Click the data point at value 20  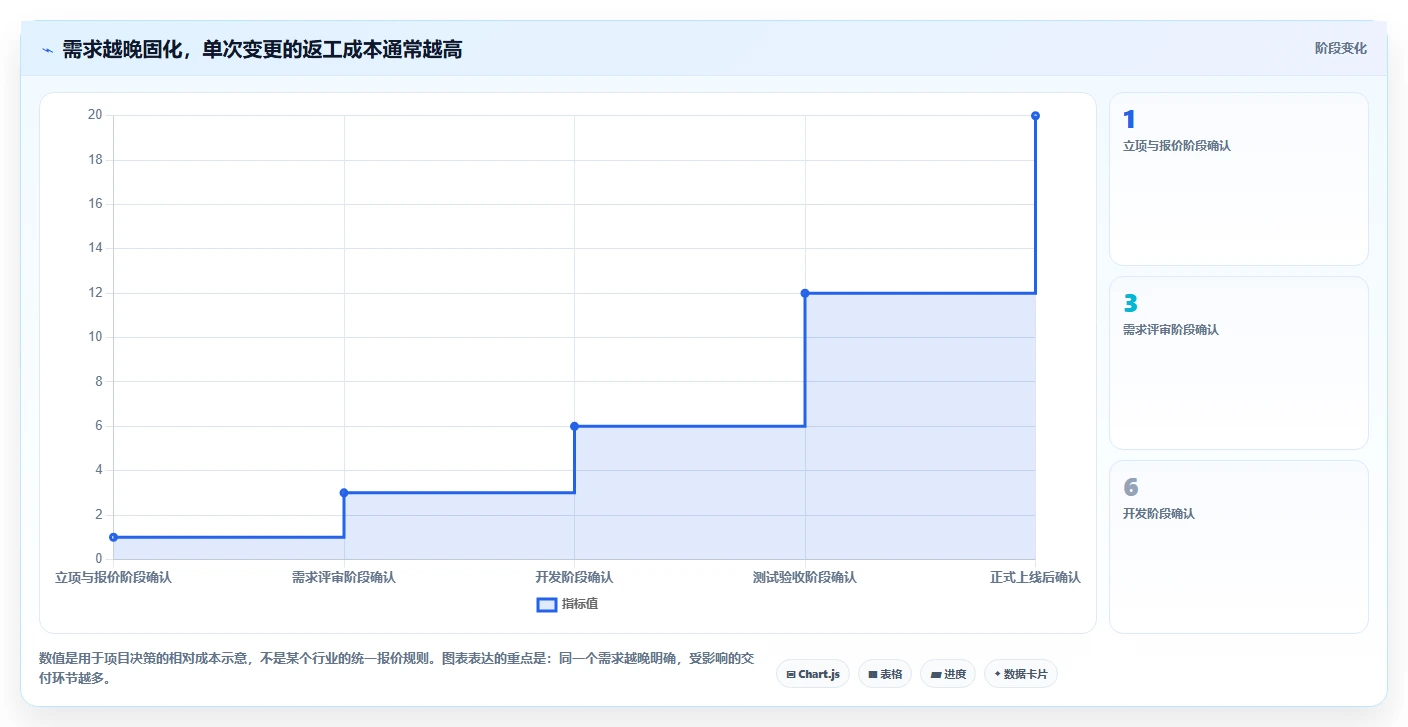pyautogui.click(x=1035, y=116)
